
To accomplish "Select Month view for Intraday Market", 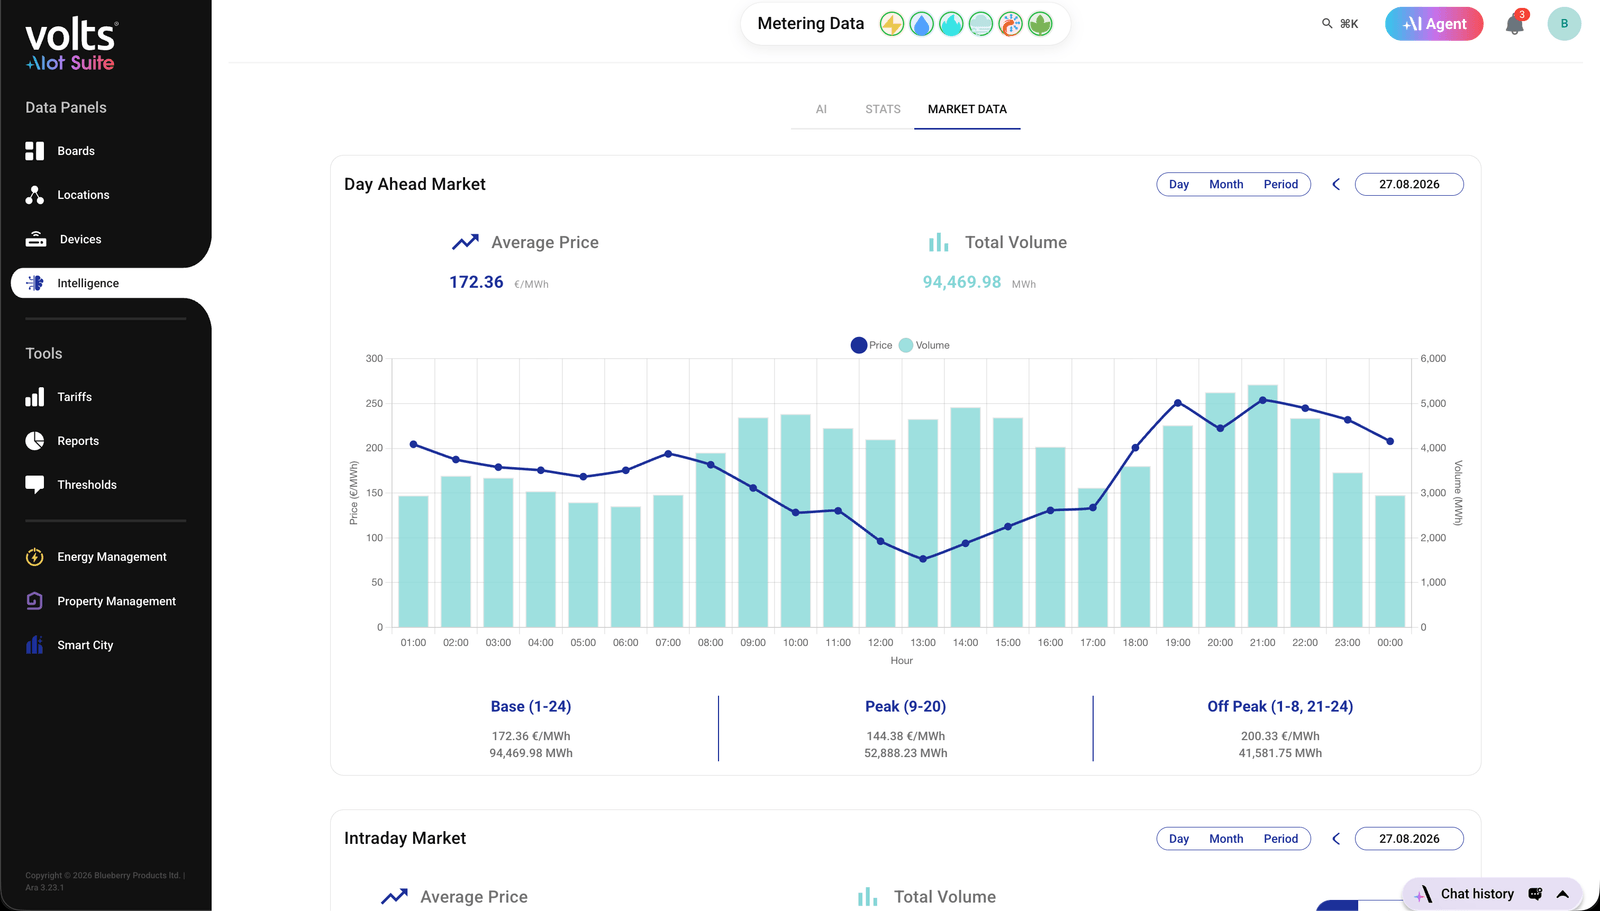I will click(x=1226, y=839).
